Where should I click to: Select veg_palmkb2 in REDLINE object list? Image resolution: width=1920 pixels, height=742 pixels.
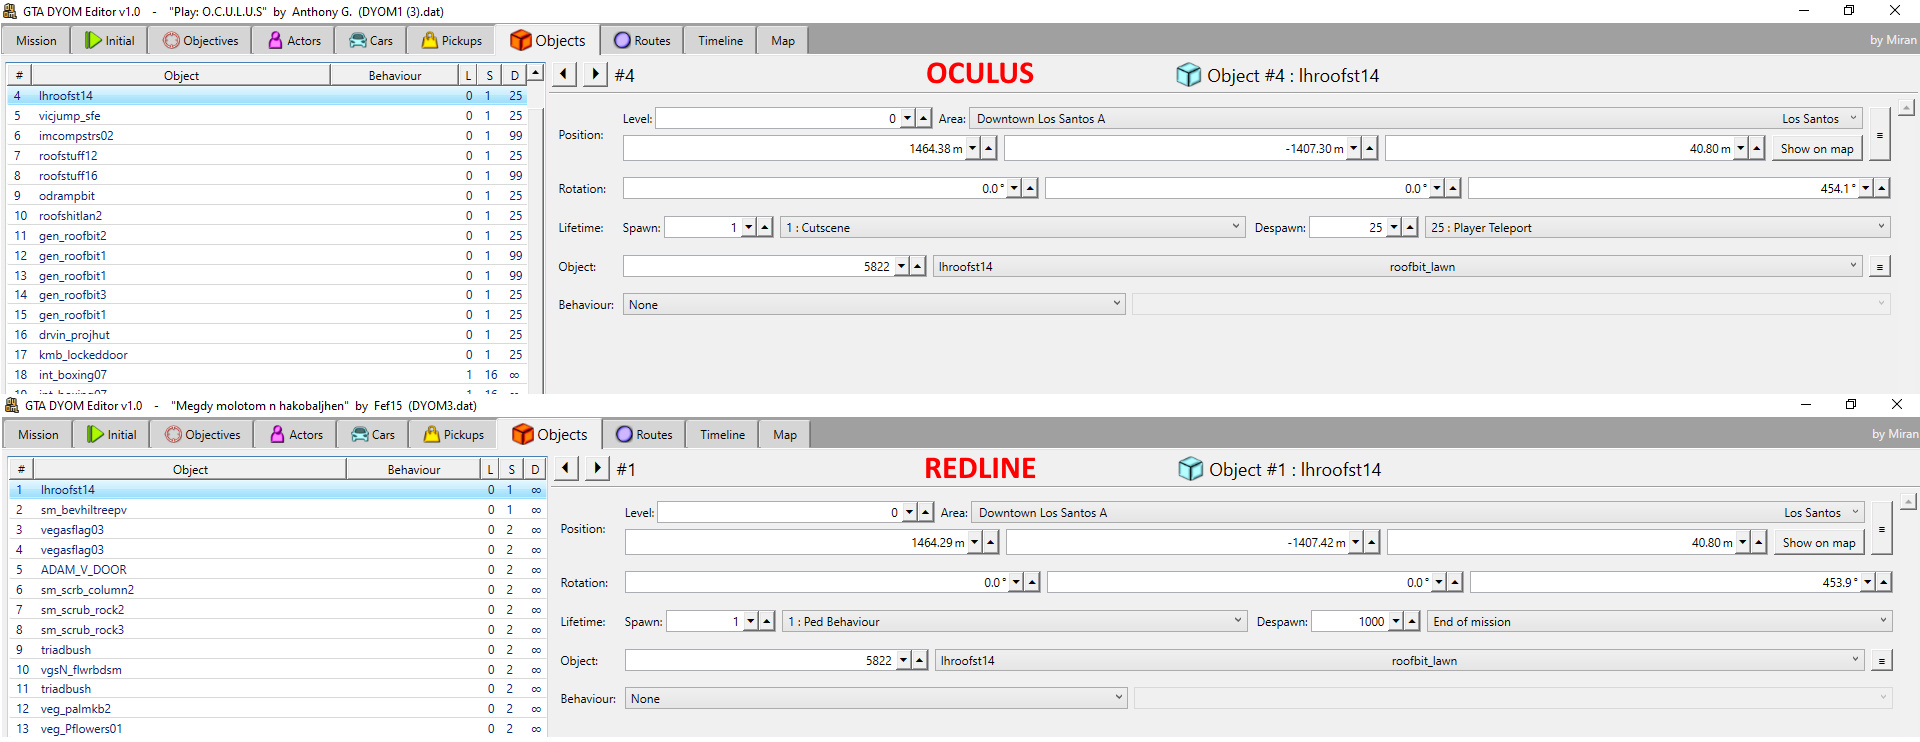click(277, 709)
